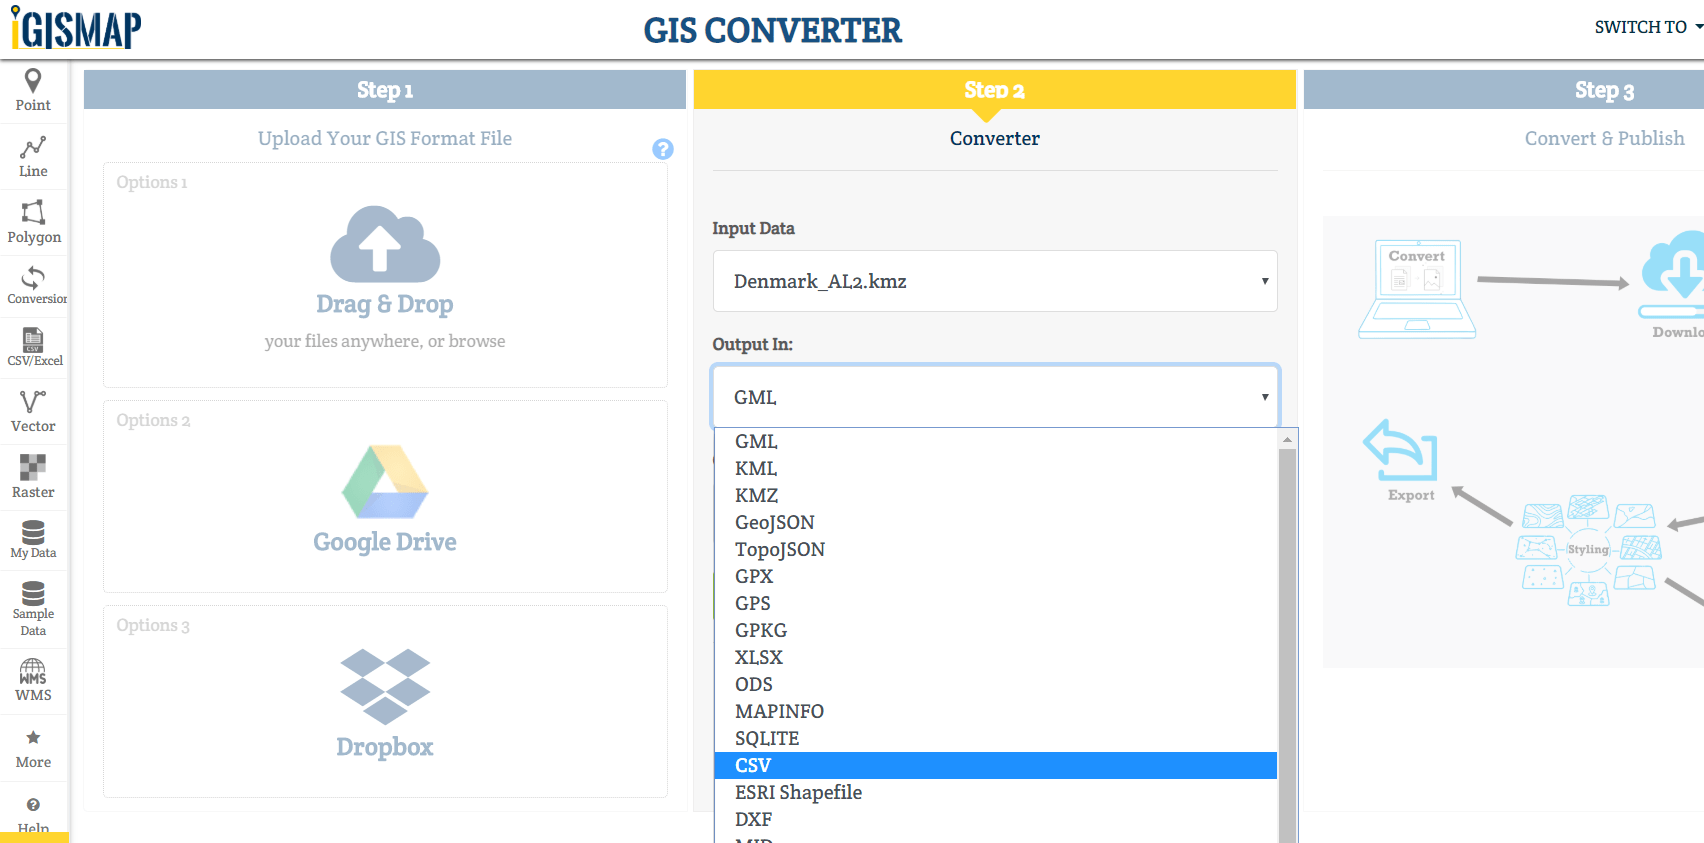Click the blue help question mark icon

662,149
